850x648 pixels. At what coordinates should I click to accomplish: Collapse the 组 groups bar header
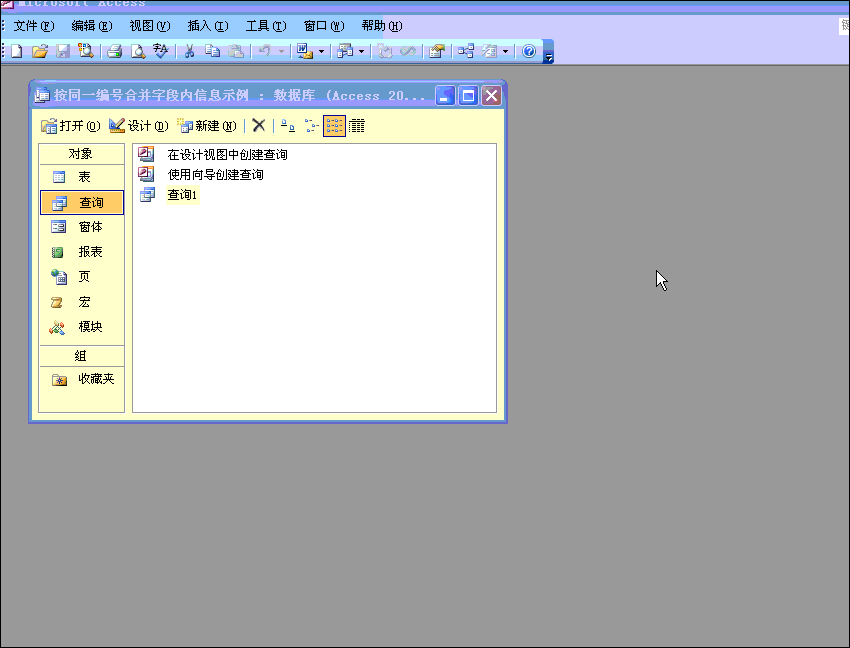point(81,356)
